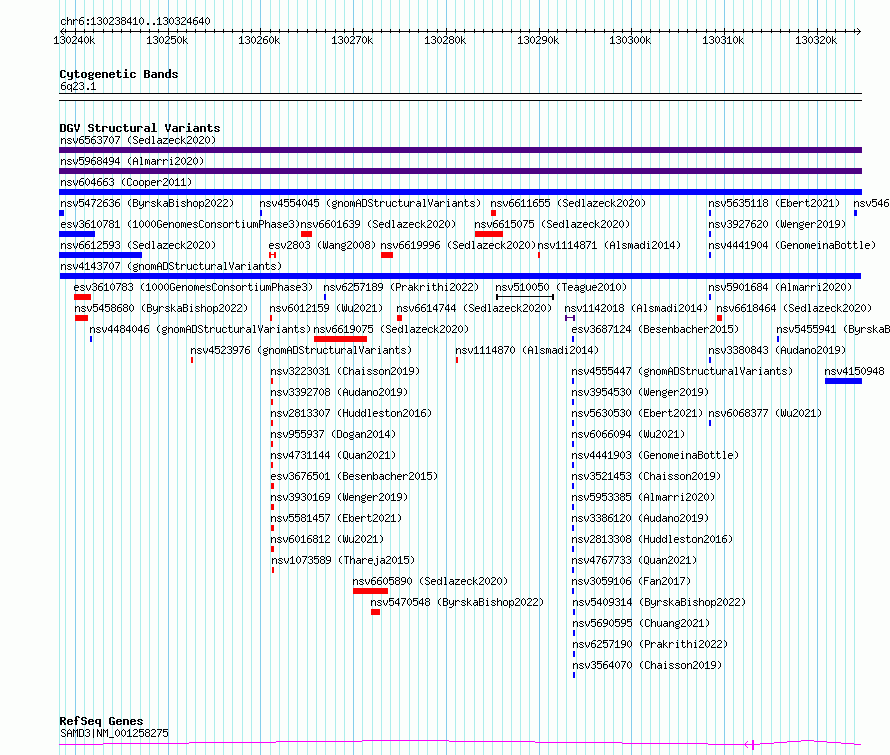Select the 130280k position on coordinate ruler
The image size is (890, 755).
tap(445, 40)
